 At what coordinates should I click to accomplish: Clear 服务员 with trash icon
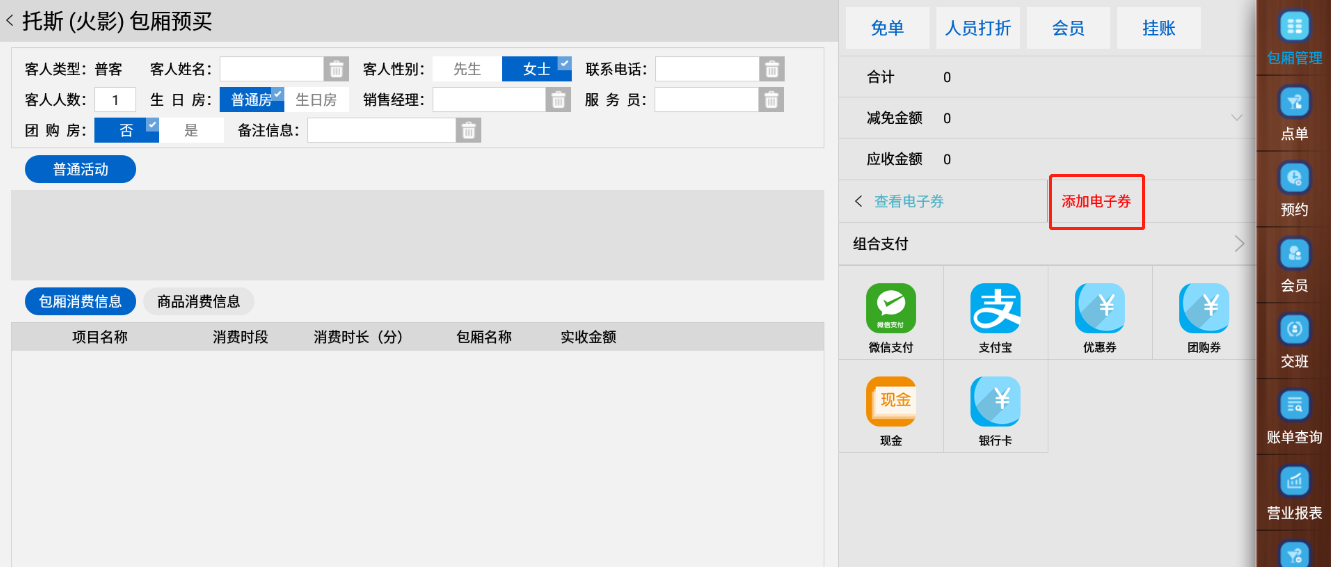[772, 100]
